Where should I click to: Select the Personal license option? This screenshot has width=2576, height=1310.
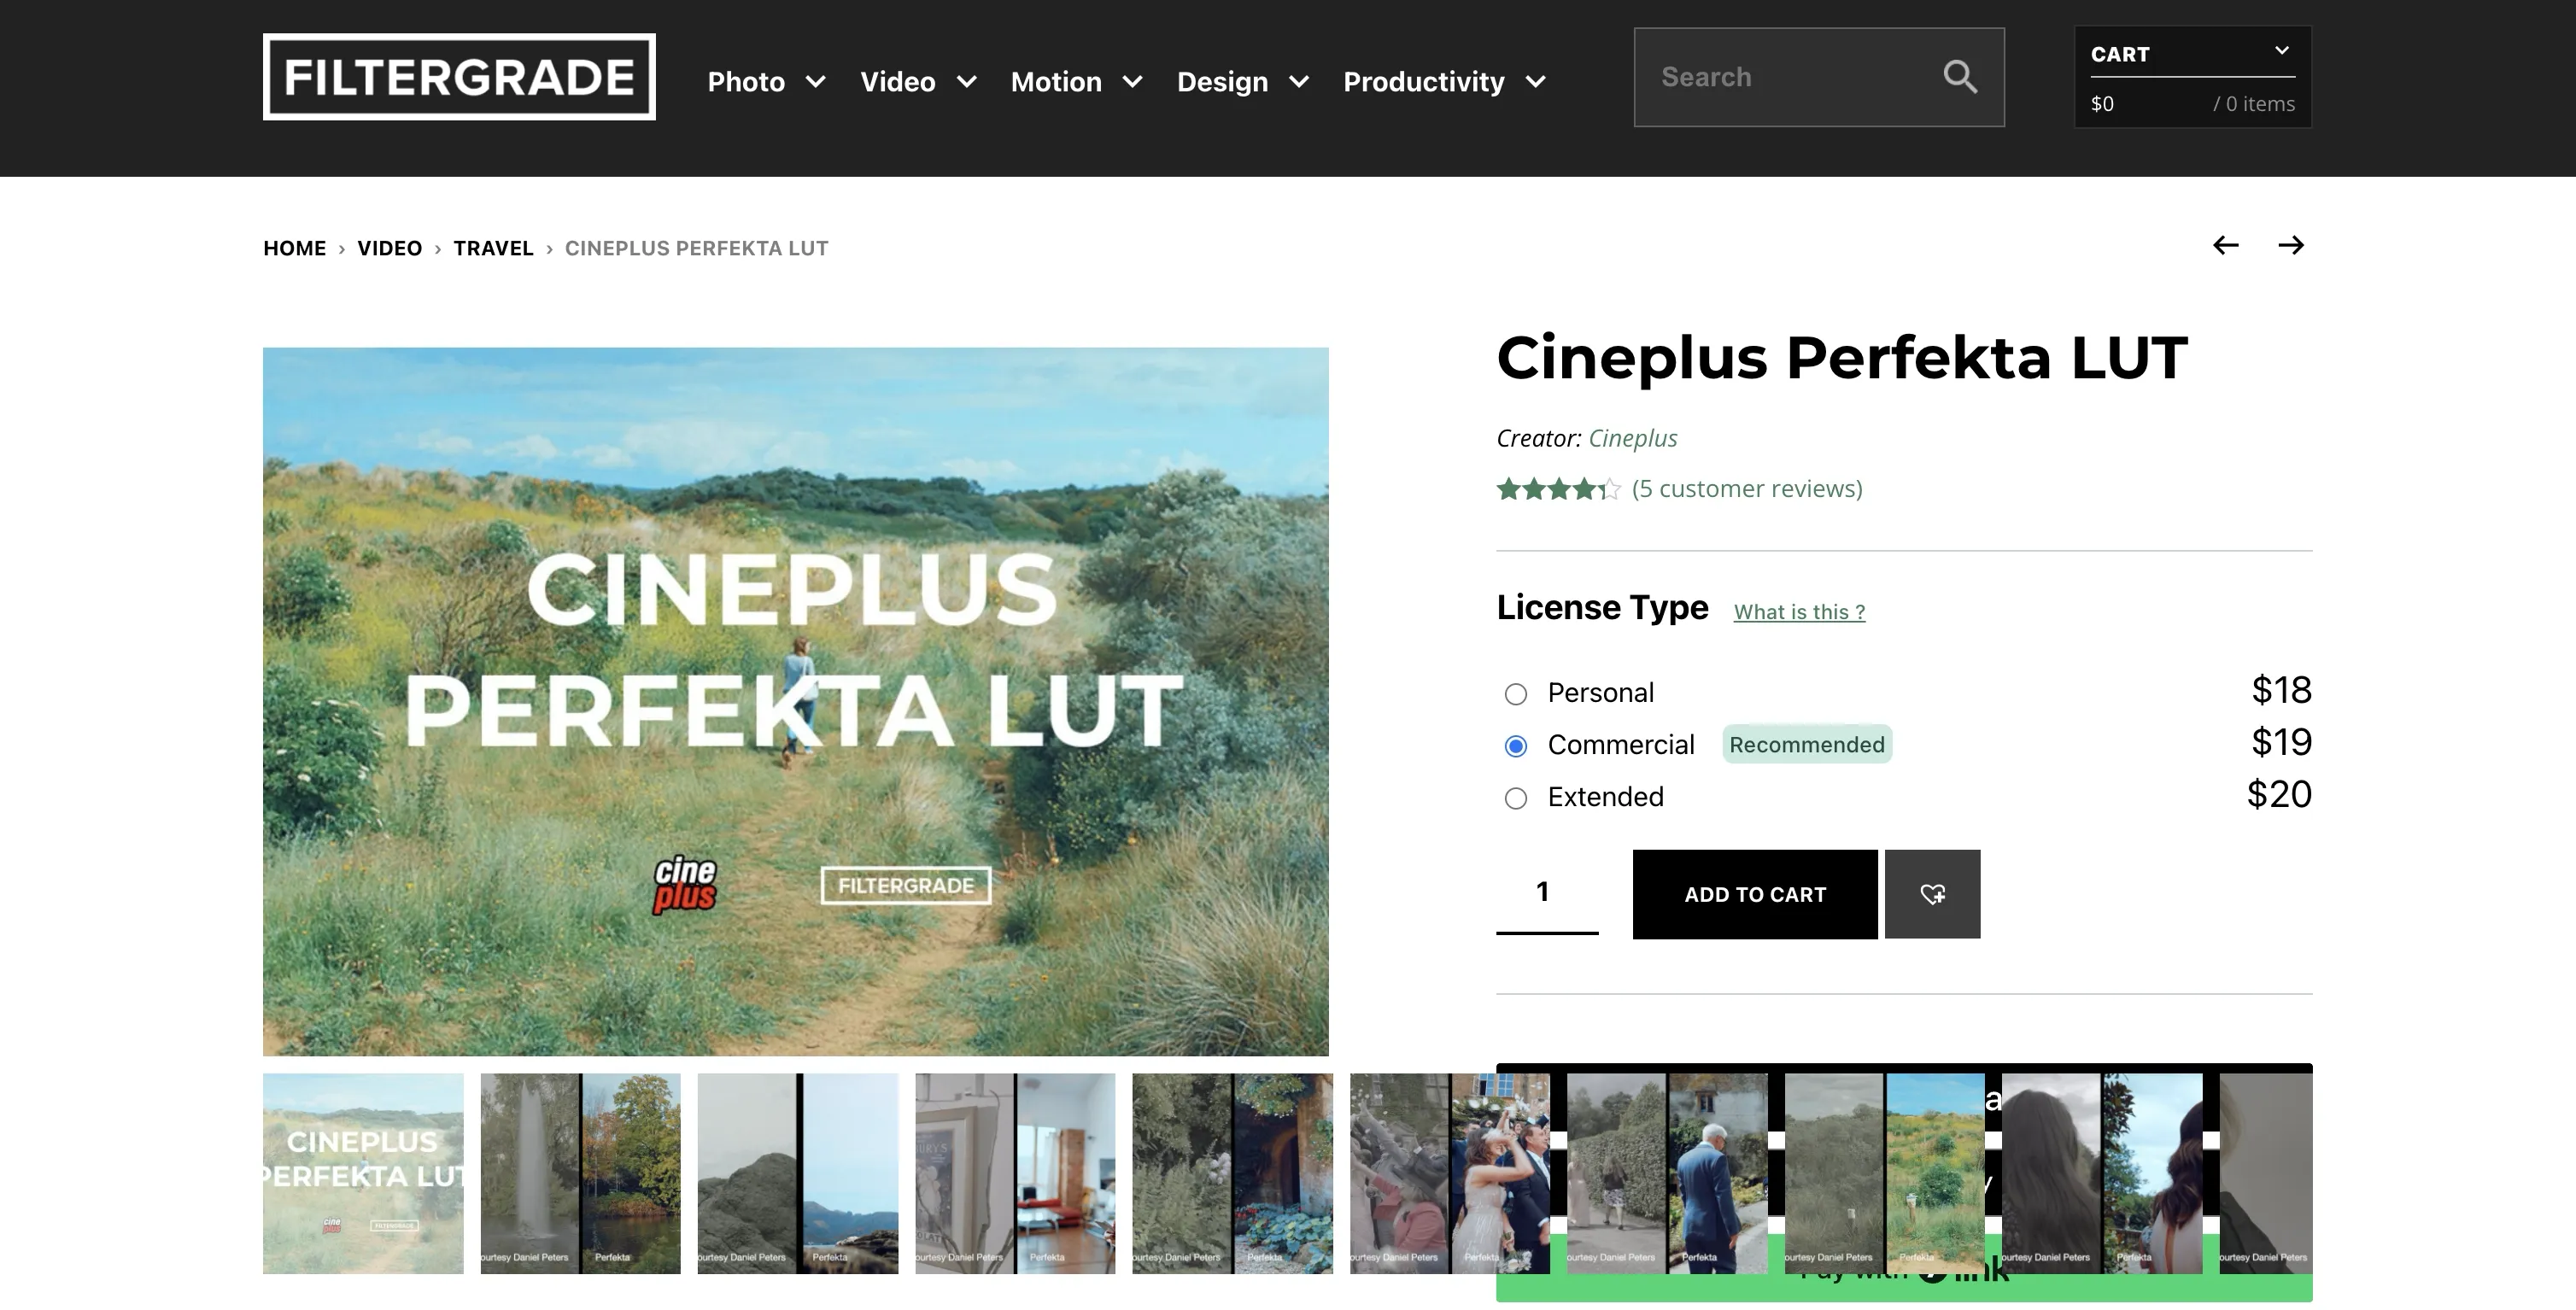1516,694
